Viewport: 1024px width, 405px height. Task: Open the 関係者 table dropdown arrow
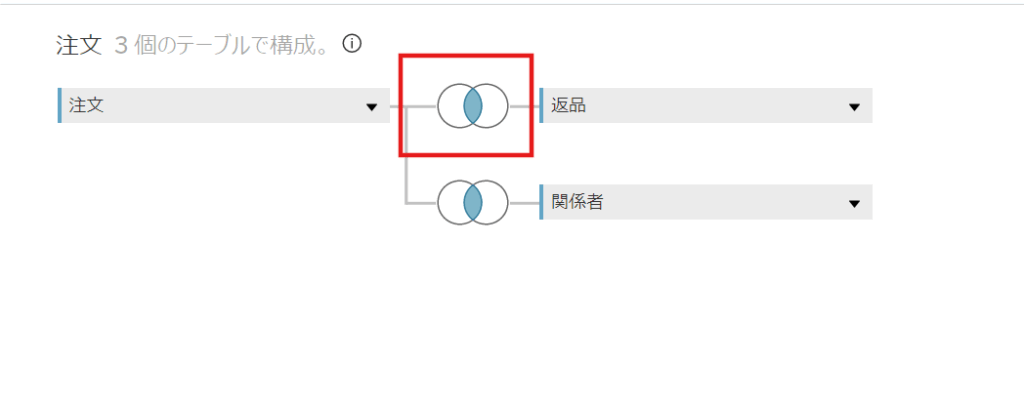pos(854,203)
